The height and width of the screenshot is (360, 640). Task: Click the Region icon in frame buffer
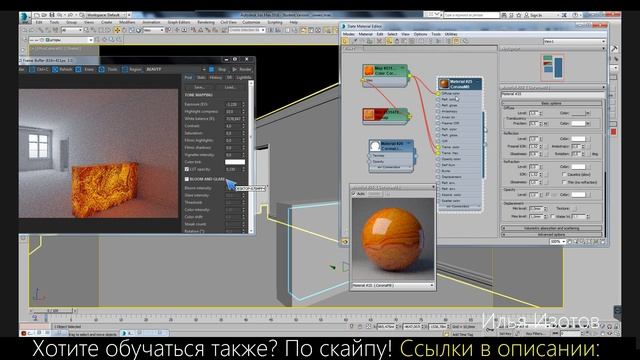tap(124, 70)
